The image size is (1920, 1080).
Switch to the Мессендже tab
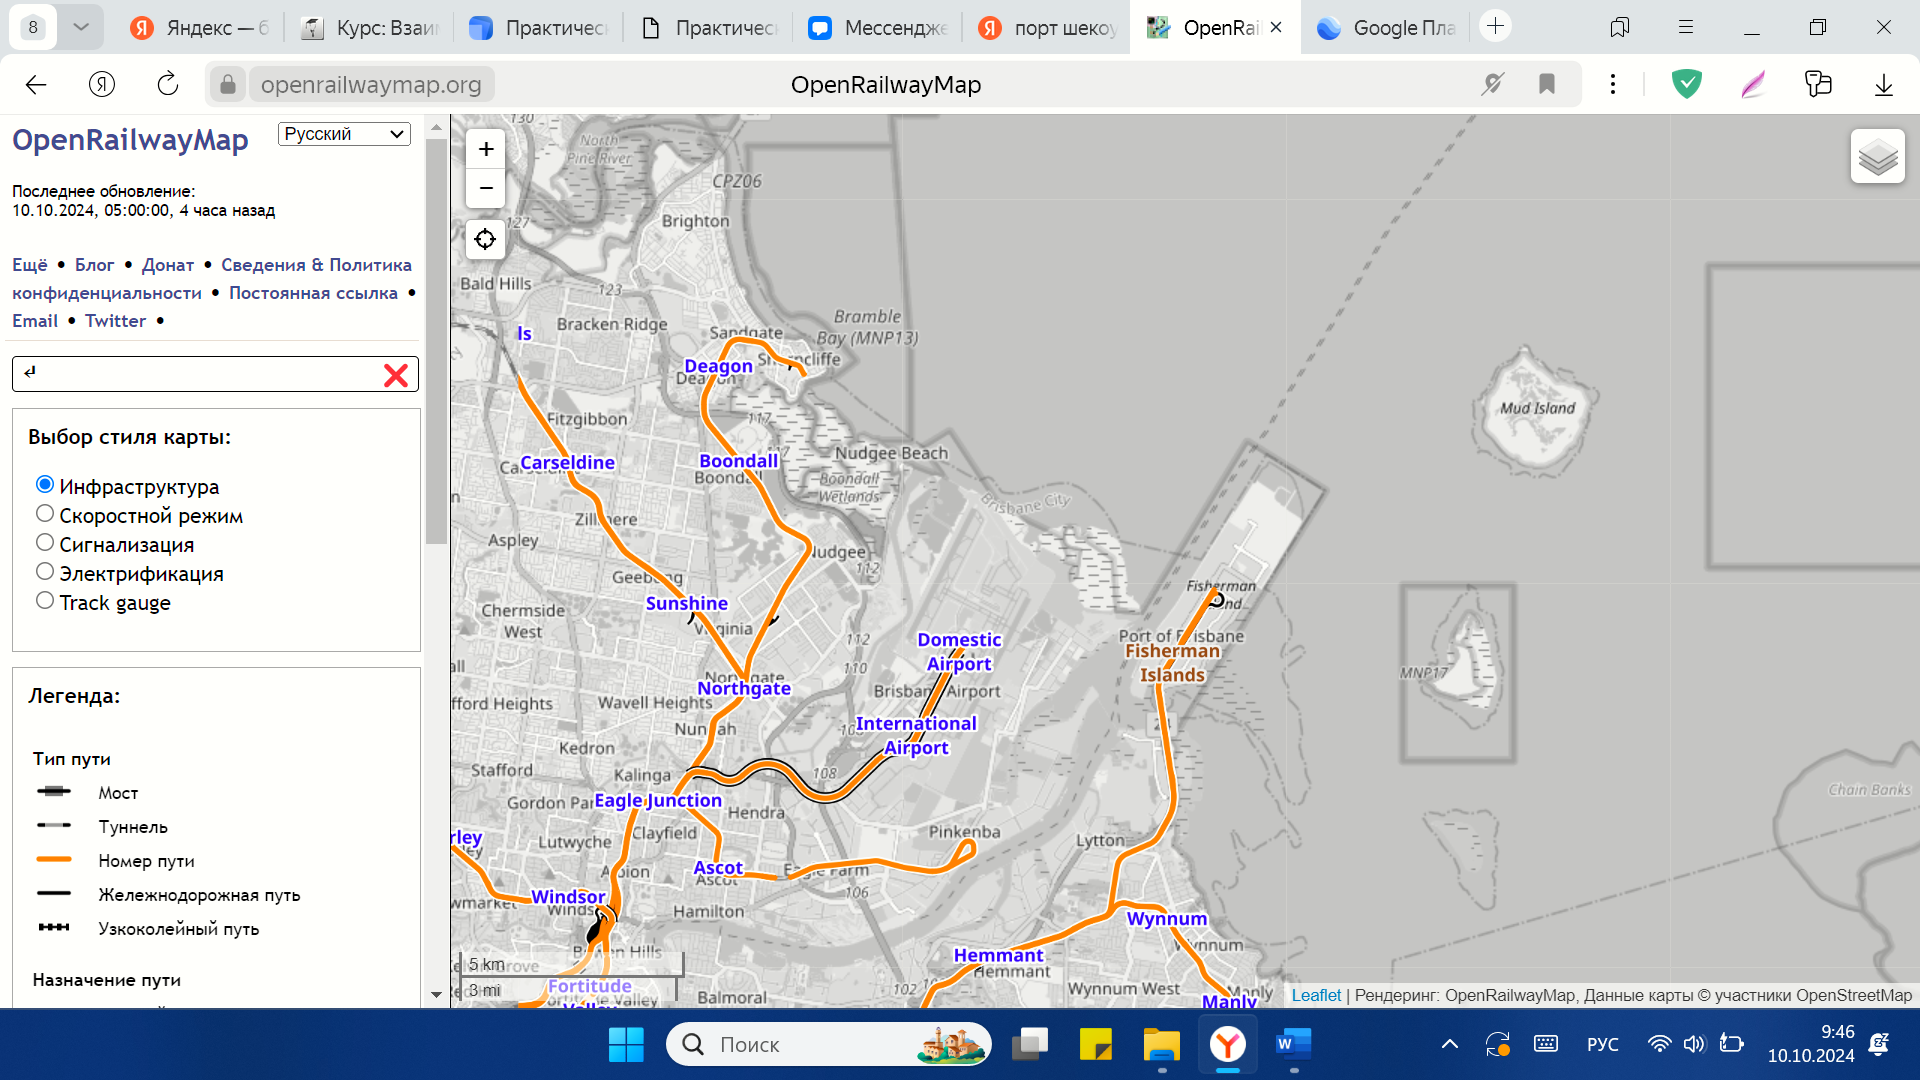(x=879, y=28)
